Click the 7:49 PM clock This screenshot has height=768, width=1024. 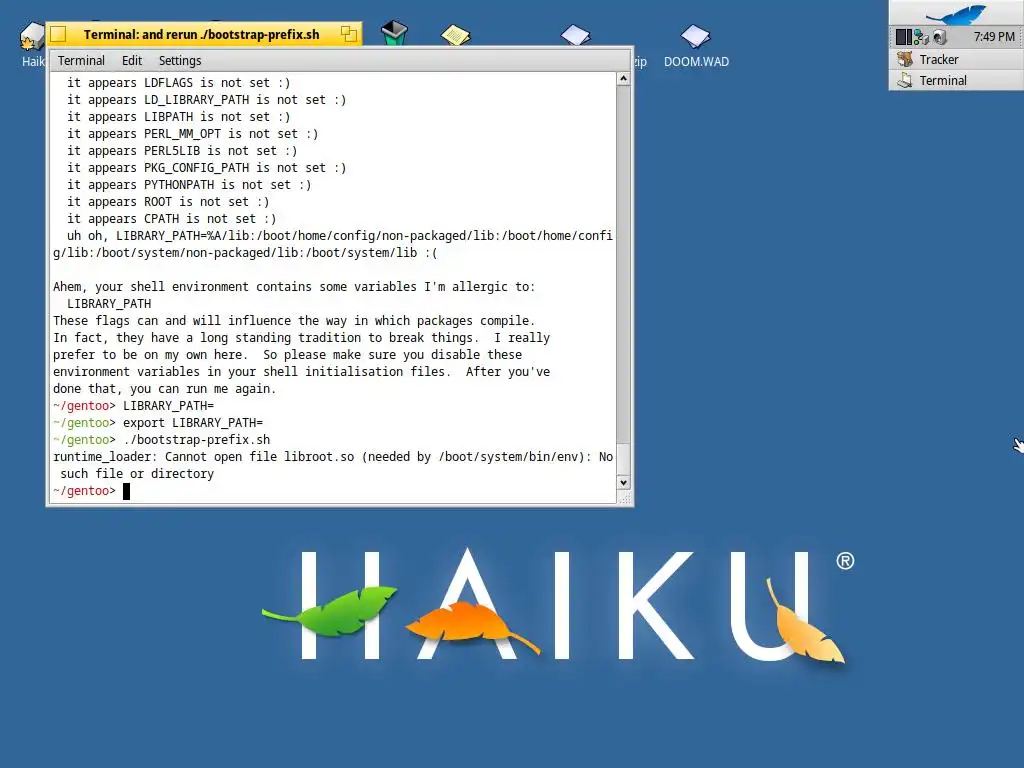pos(994,37)
